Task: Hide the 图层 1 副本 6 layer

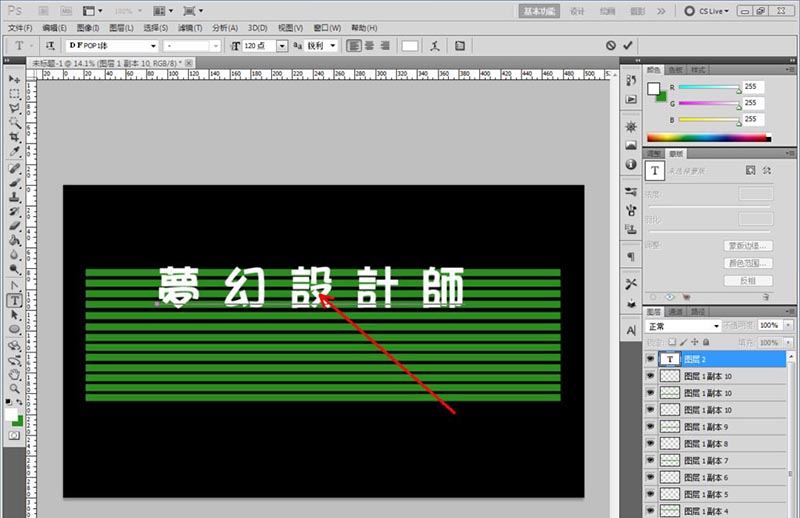Action: click(x=651, y=477)
